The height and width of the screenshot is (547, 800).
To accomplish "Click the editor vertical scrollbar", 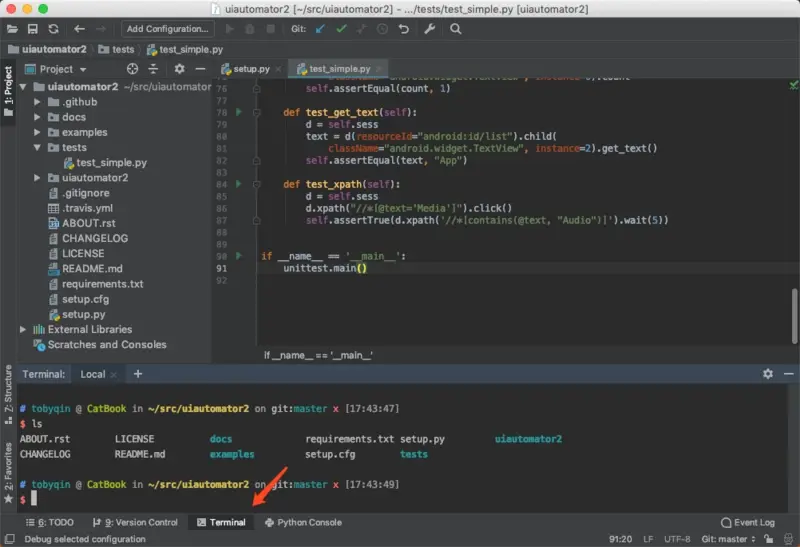I will pos(794,316).
